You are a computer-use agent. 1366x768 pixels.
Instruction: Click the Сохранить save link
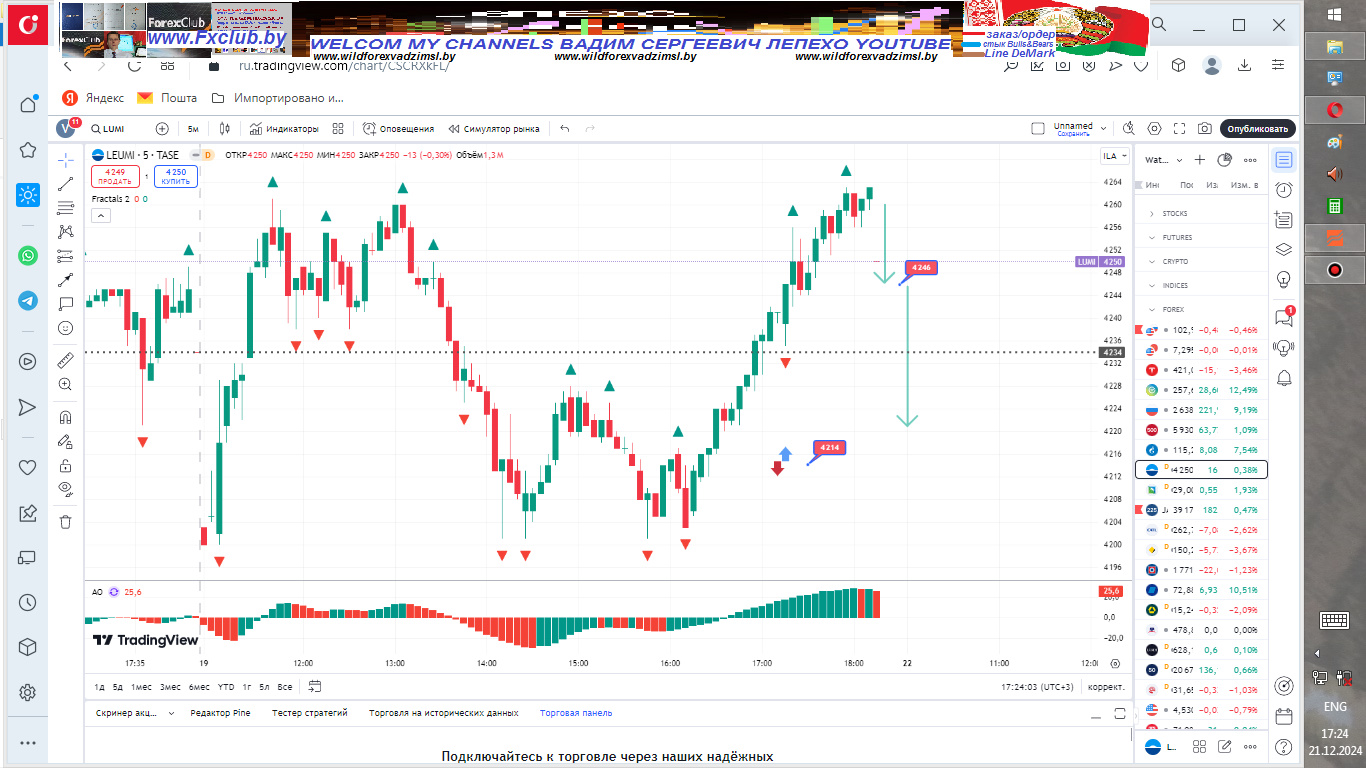1073,134
